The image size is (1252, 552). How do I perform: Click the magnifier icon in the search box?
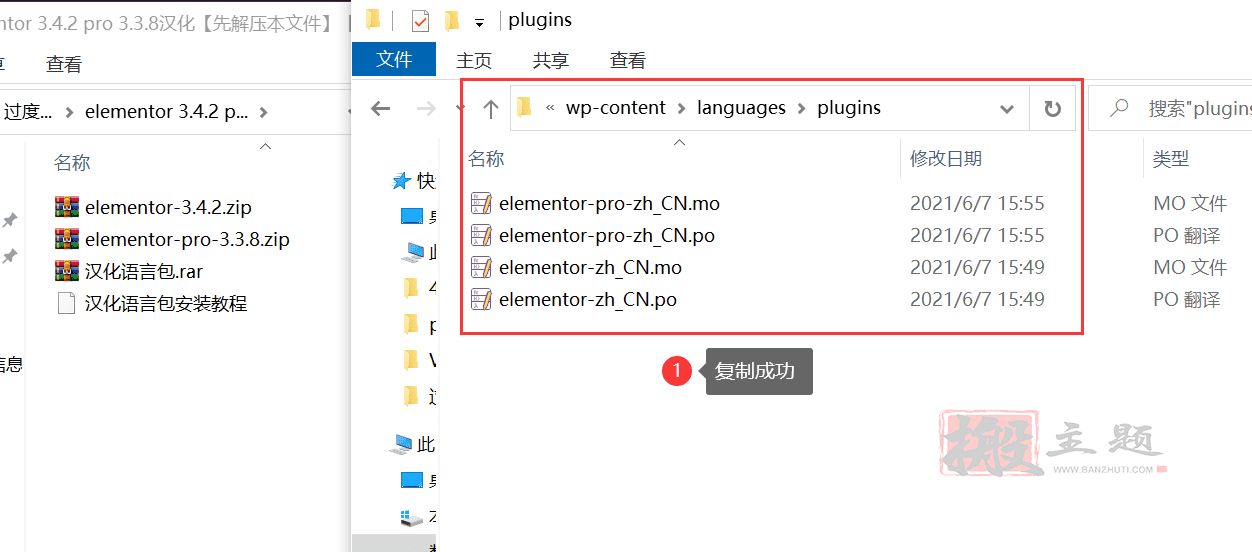tap(1119, 108)
